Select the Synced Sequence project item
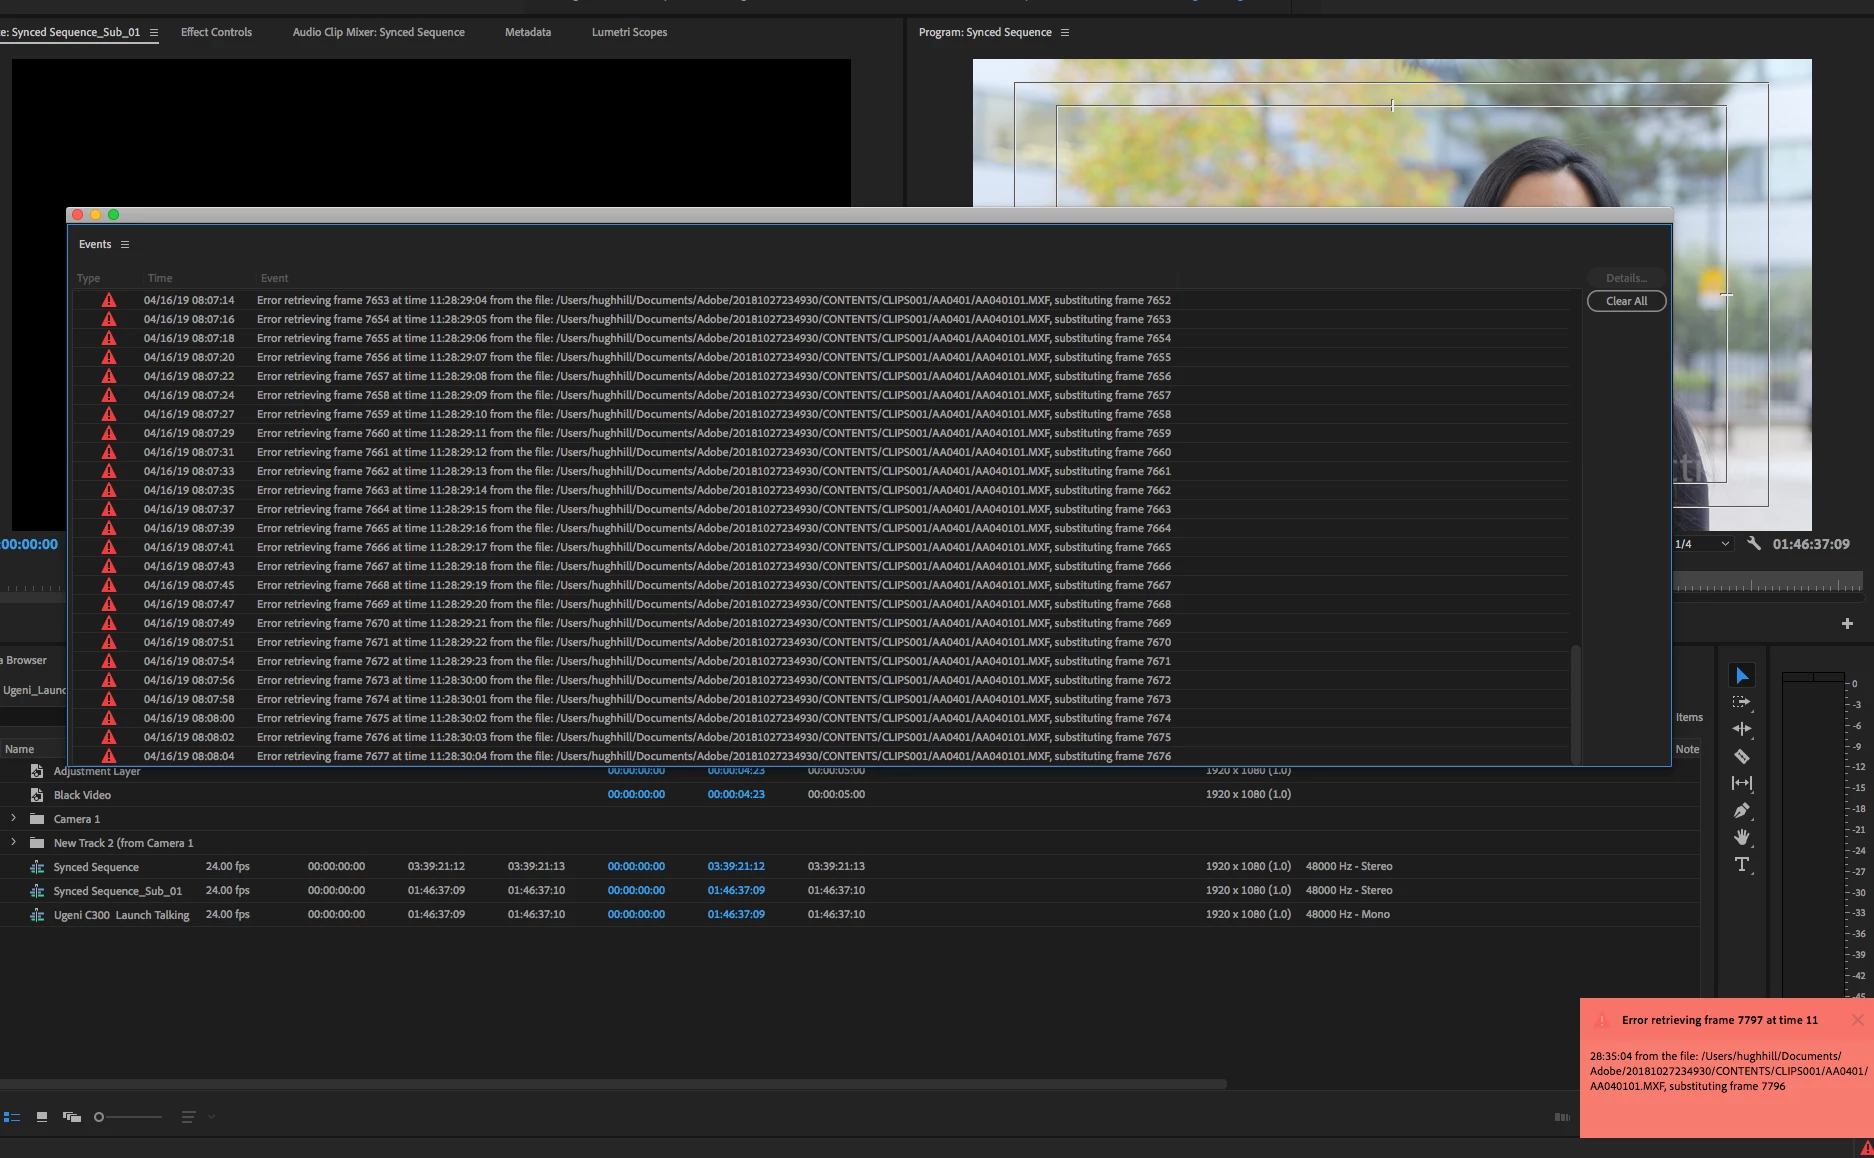 tap(96, 867)
